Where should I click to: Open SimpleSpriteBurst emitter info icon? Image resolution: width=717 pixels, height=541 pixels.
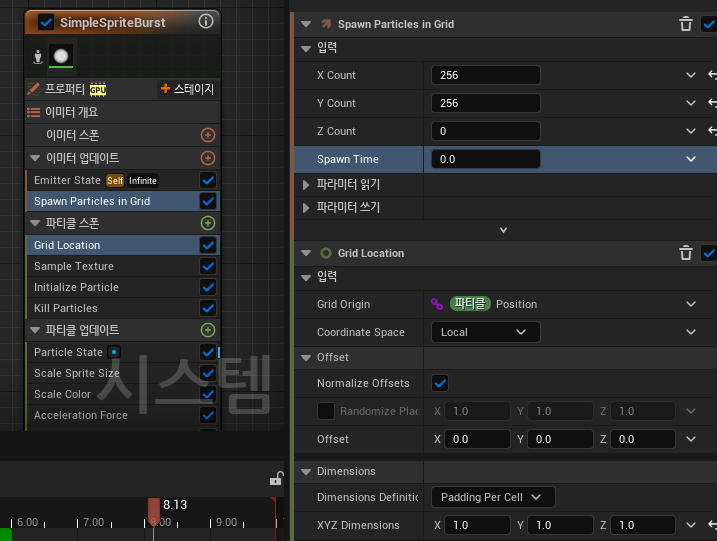[206, 21]
